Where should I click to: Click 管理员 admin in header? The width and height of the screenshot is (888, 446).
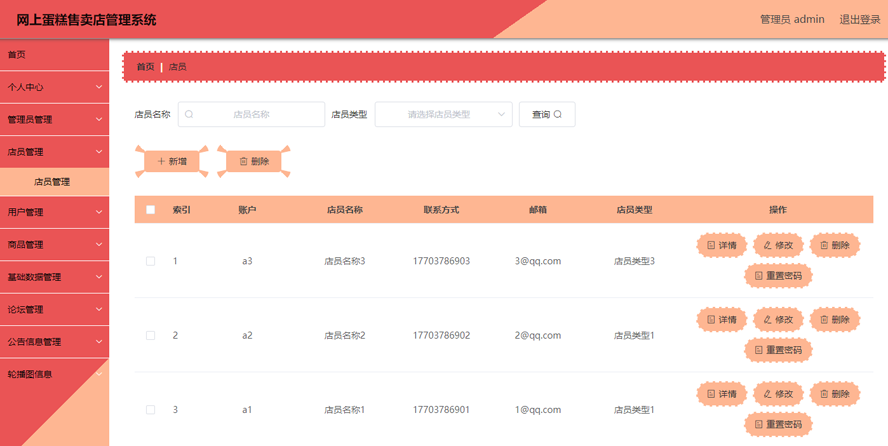coord(792,19)
